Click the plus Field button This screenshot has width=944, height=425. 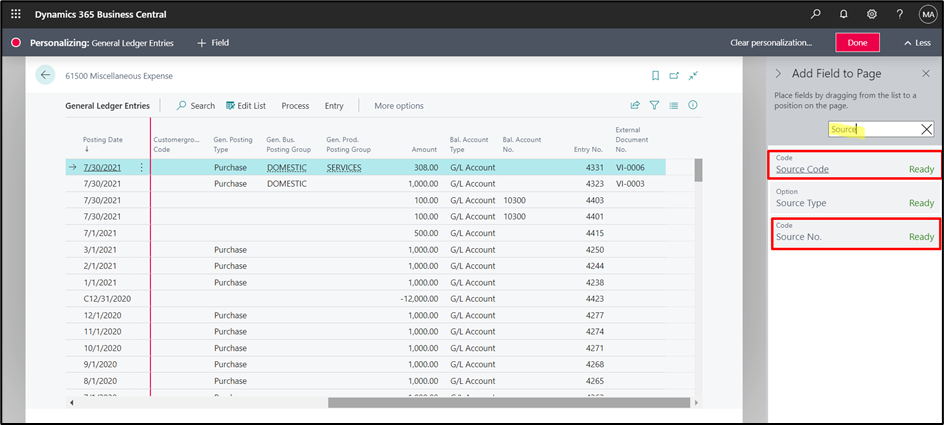click(213, 43)
